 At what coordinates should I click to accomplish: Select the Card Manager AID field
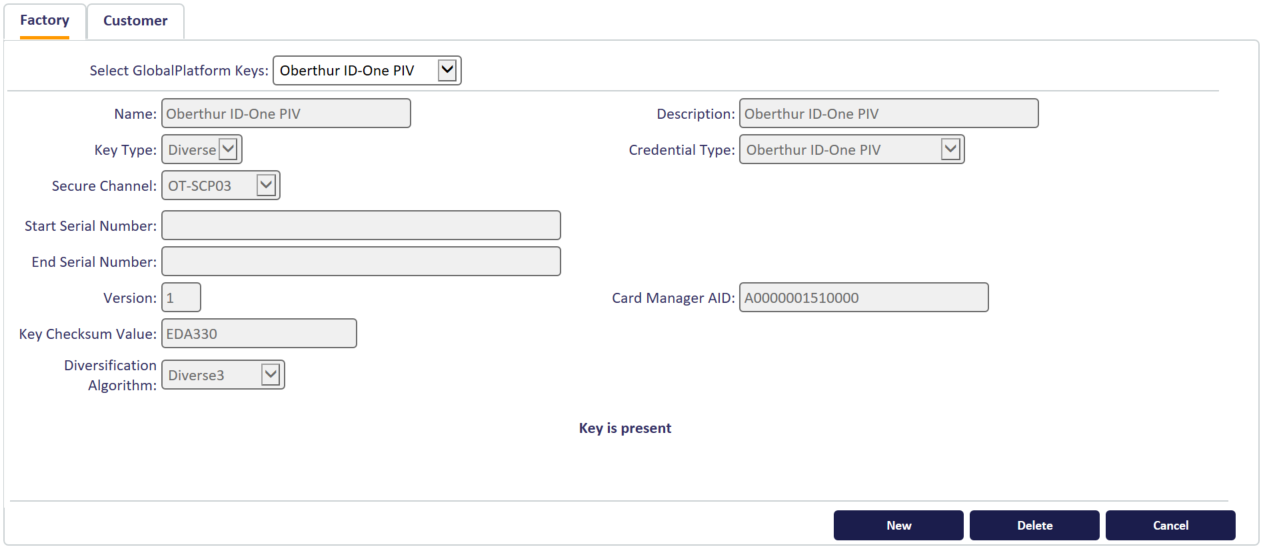point(864,297)
